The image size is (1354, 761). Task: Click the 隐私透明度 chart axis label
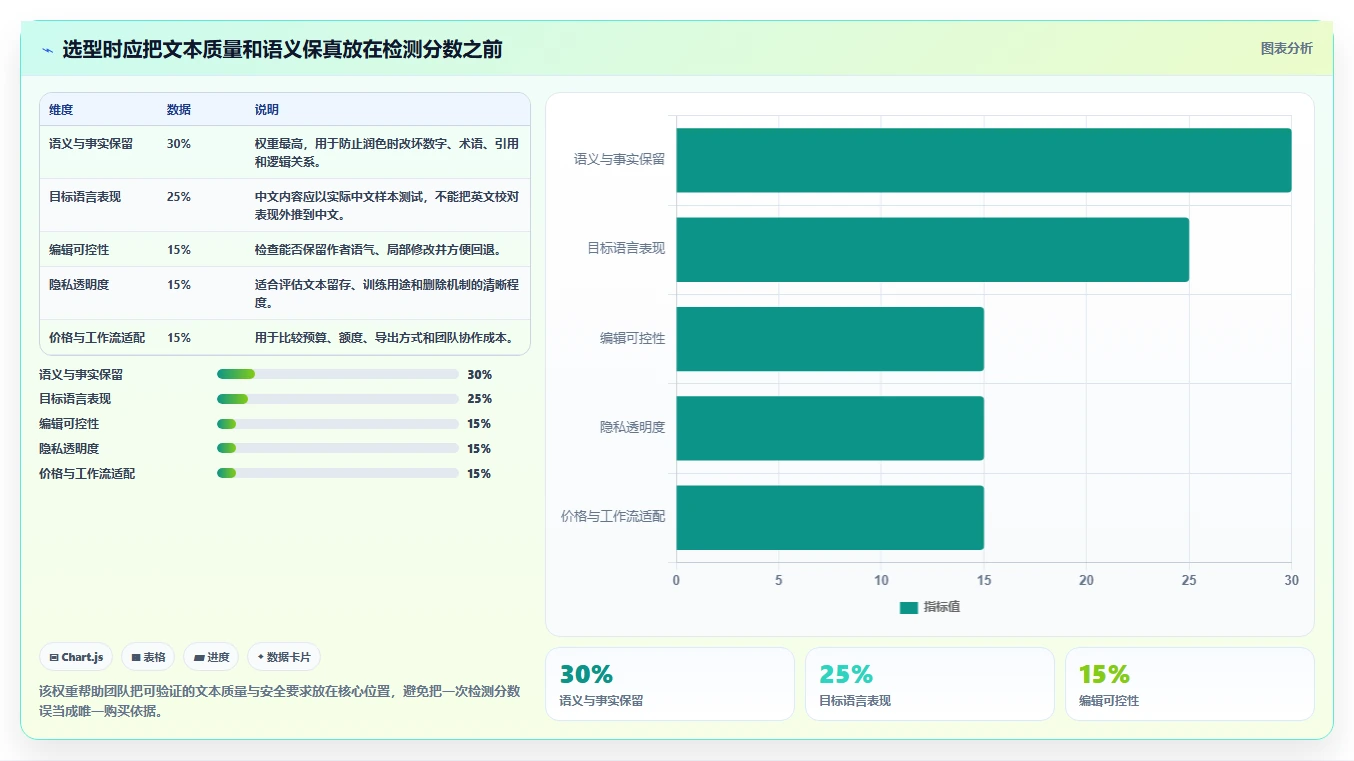point(632,427)
